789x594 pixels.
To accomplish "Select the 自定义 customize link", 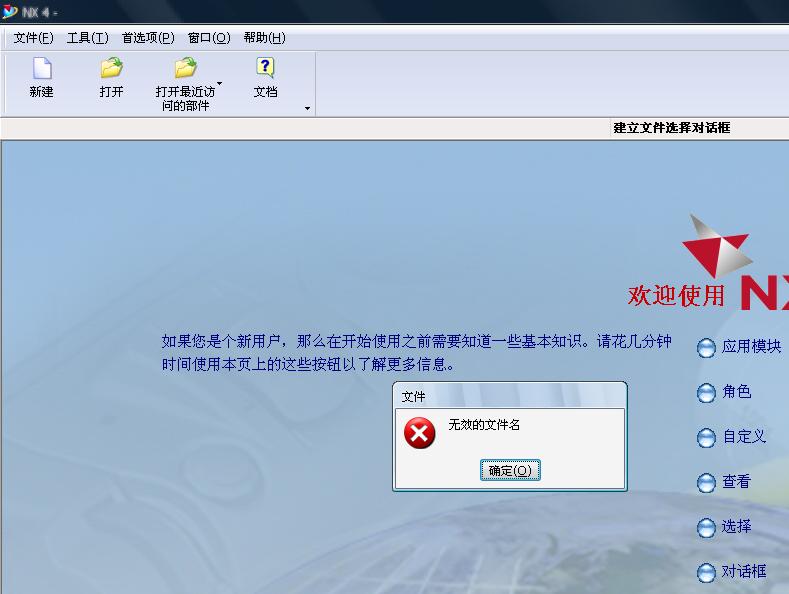I will pos(744,436).
